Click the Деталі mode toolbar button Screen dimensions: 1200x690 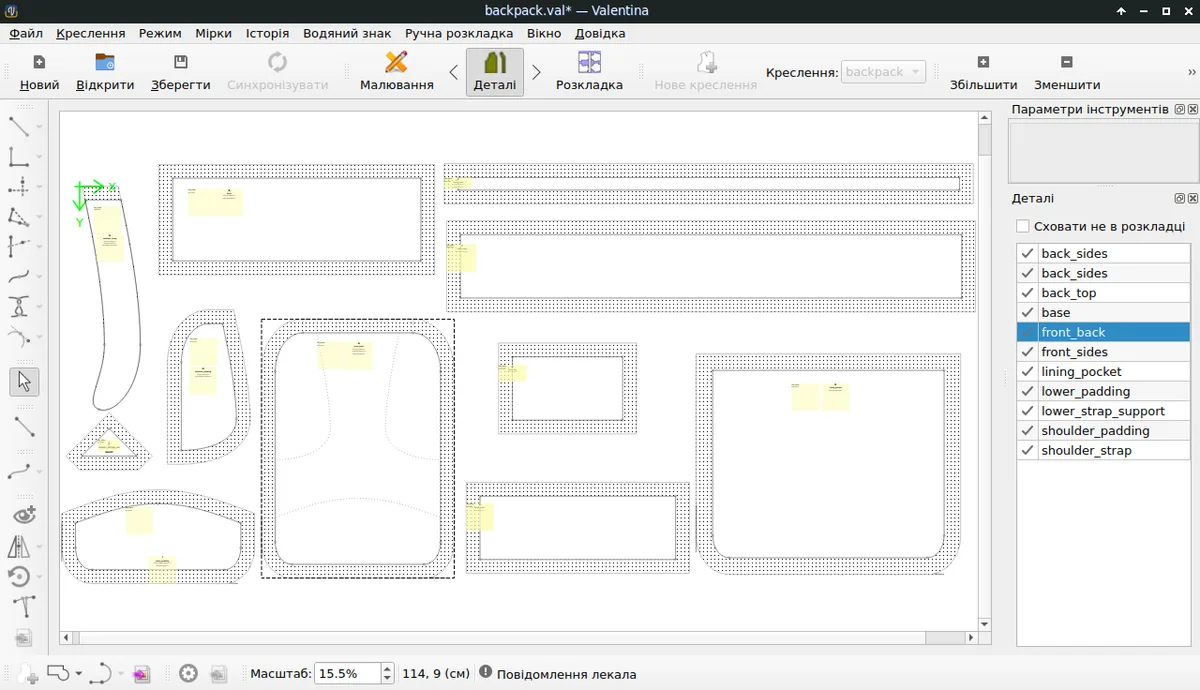coord(495,71)
